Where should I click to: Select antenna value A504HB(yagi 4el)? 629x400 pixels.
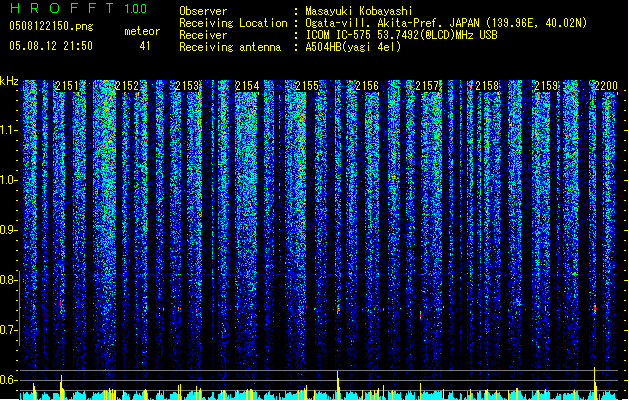click(x=353, y=47)
